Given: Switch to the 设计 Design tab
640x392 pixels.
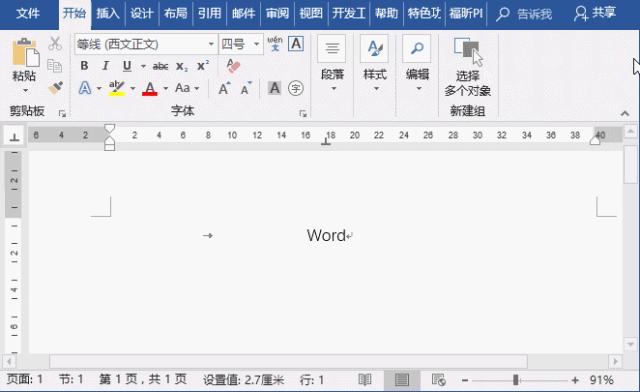Looking at the screenshot, I should [x=142, y=13].
